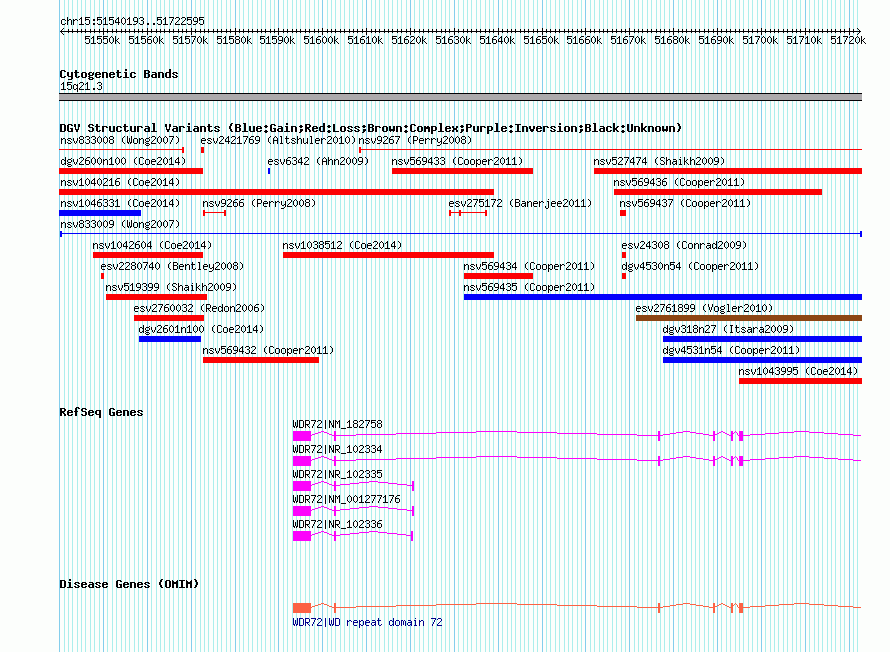Select the 51700k ruler position label
The width and height of the screenshot is (890, 652).
760,40
